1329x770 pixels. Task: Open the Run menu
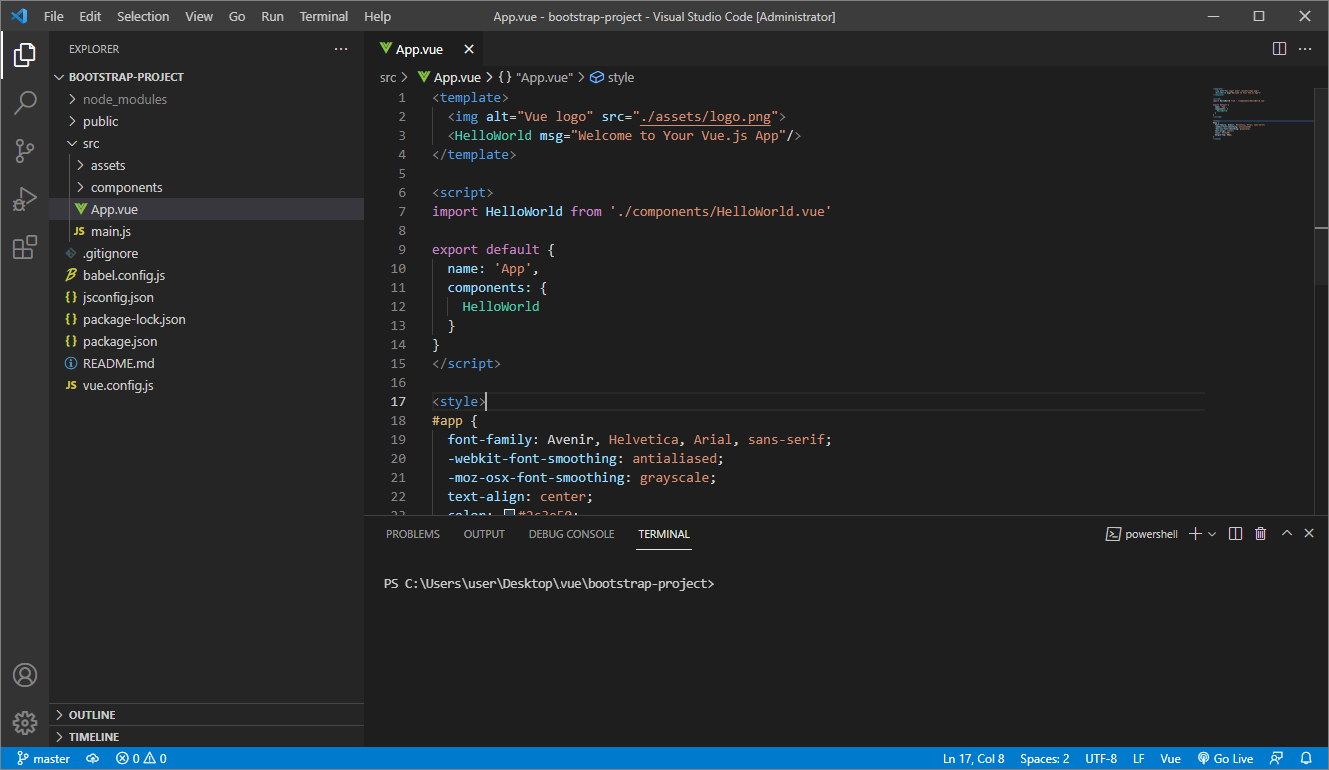[x=272, y=17]
